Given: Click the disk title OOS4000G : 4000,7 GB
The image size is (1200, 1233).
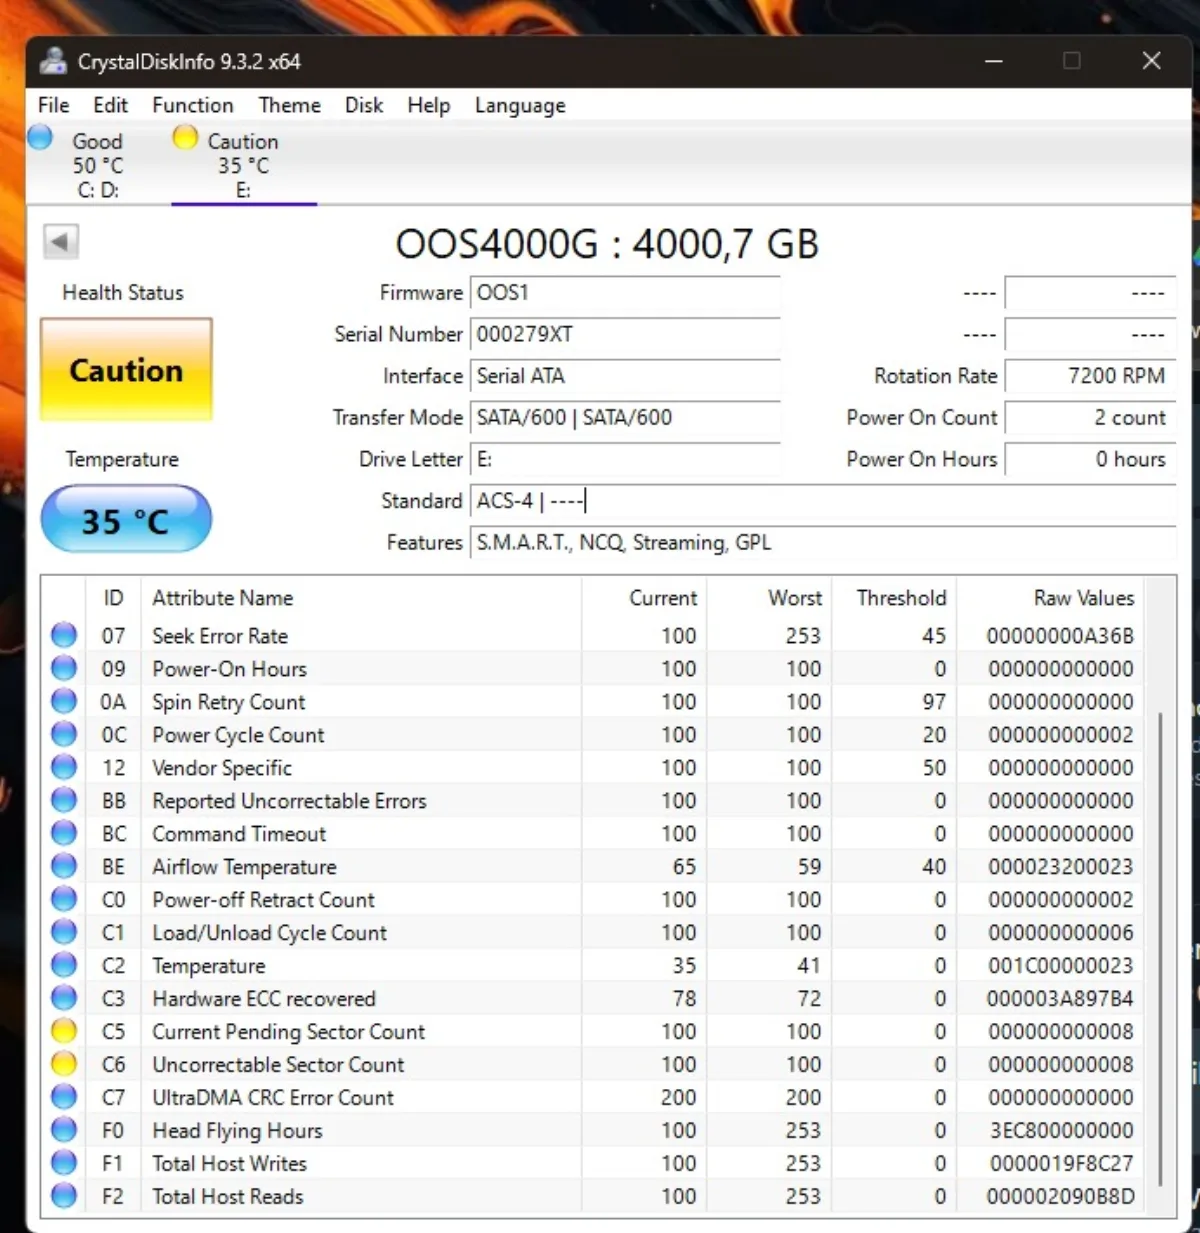Looking at the screenshot, I should [607, 244].
